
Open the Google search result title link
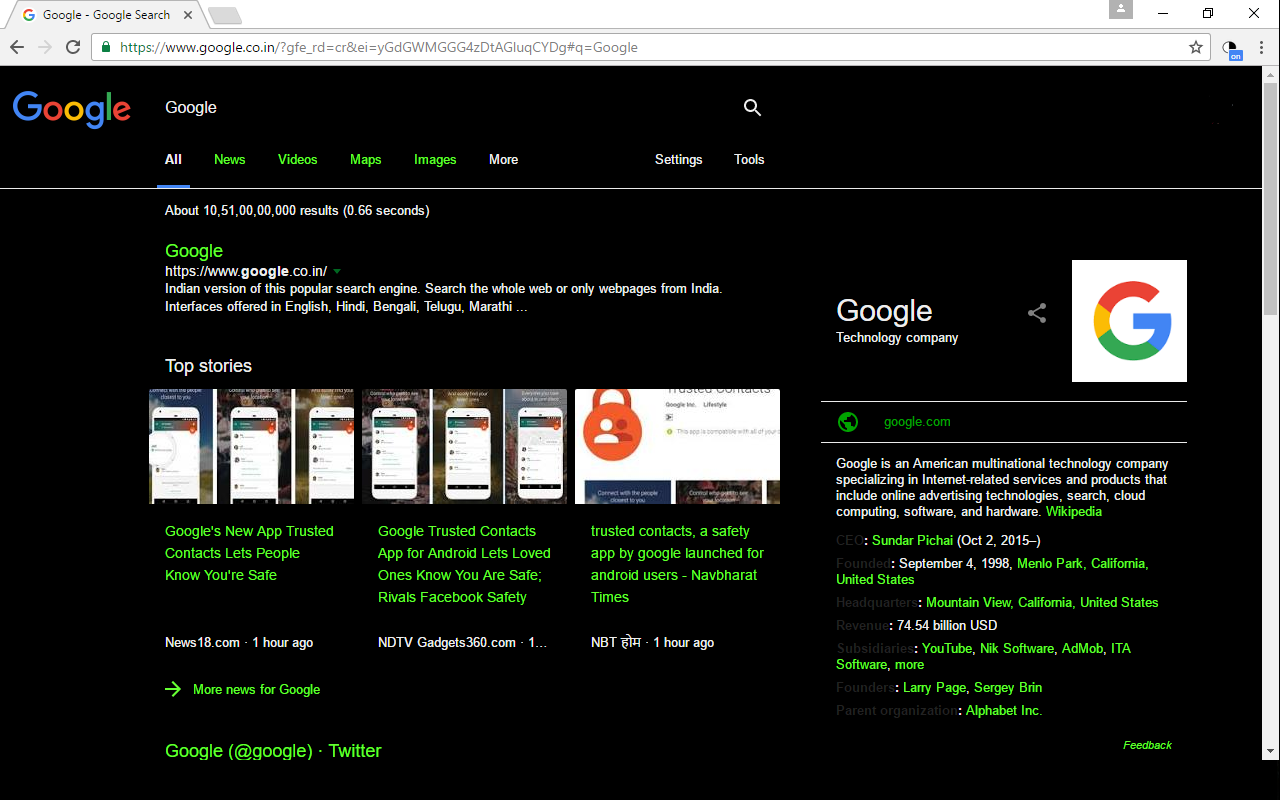[x=194, y=251]
